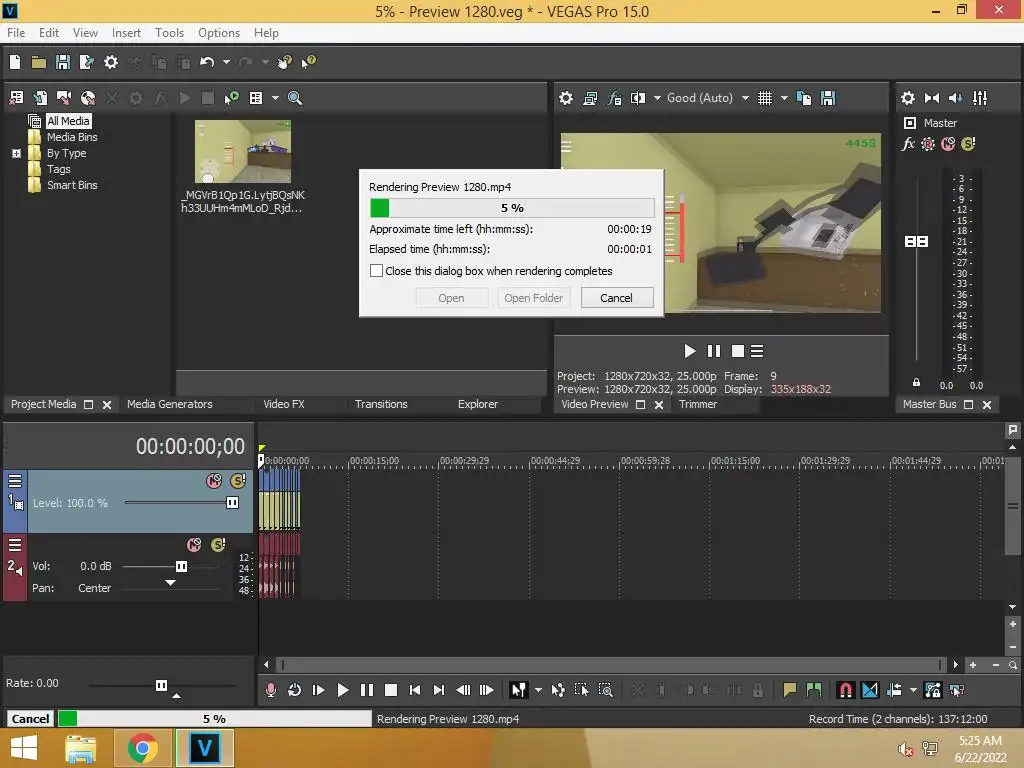Toggle Master bus Solo button

tap(968, 144)
